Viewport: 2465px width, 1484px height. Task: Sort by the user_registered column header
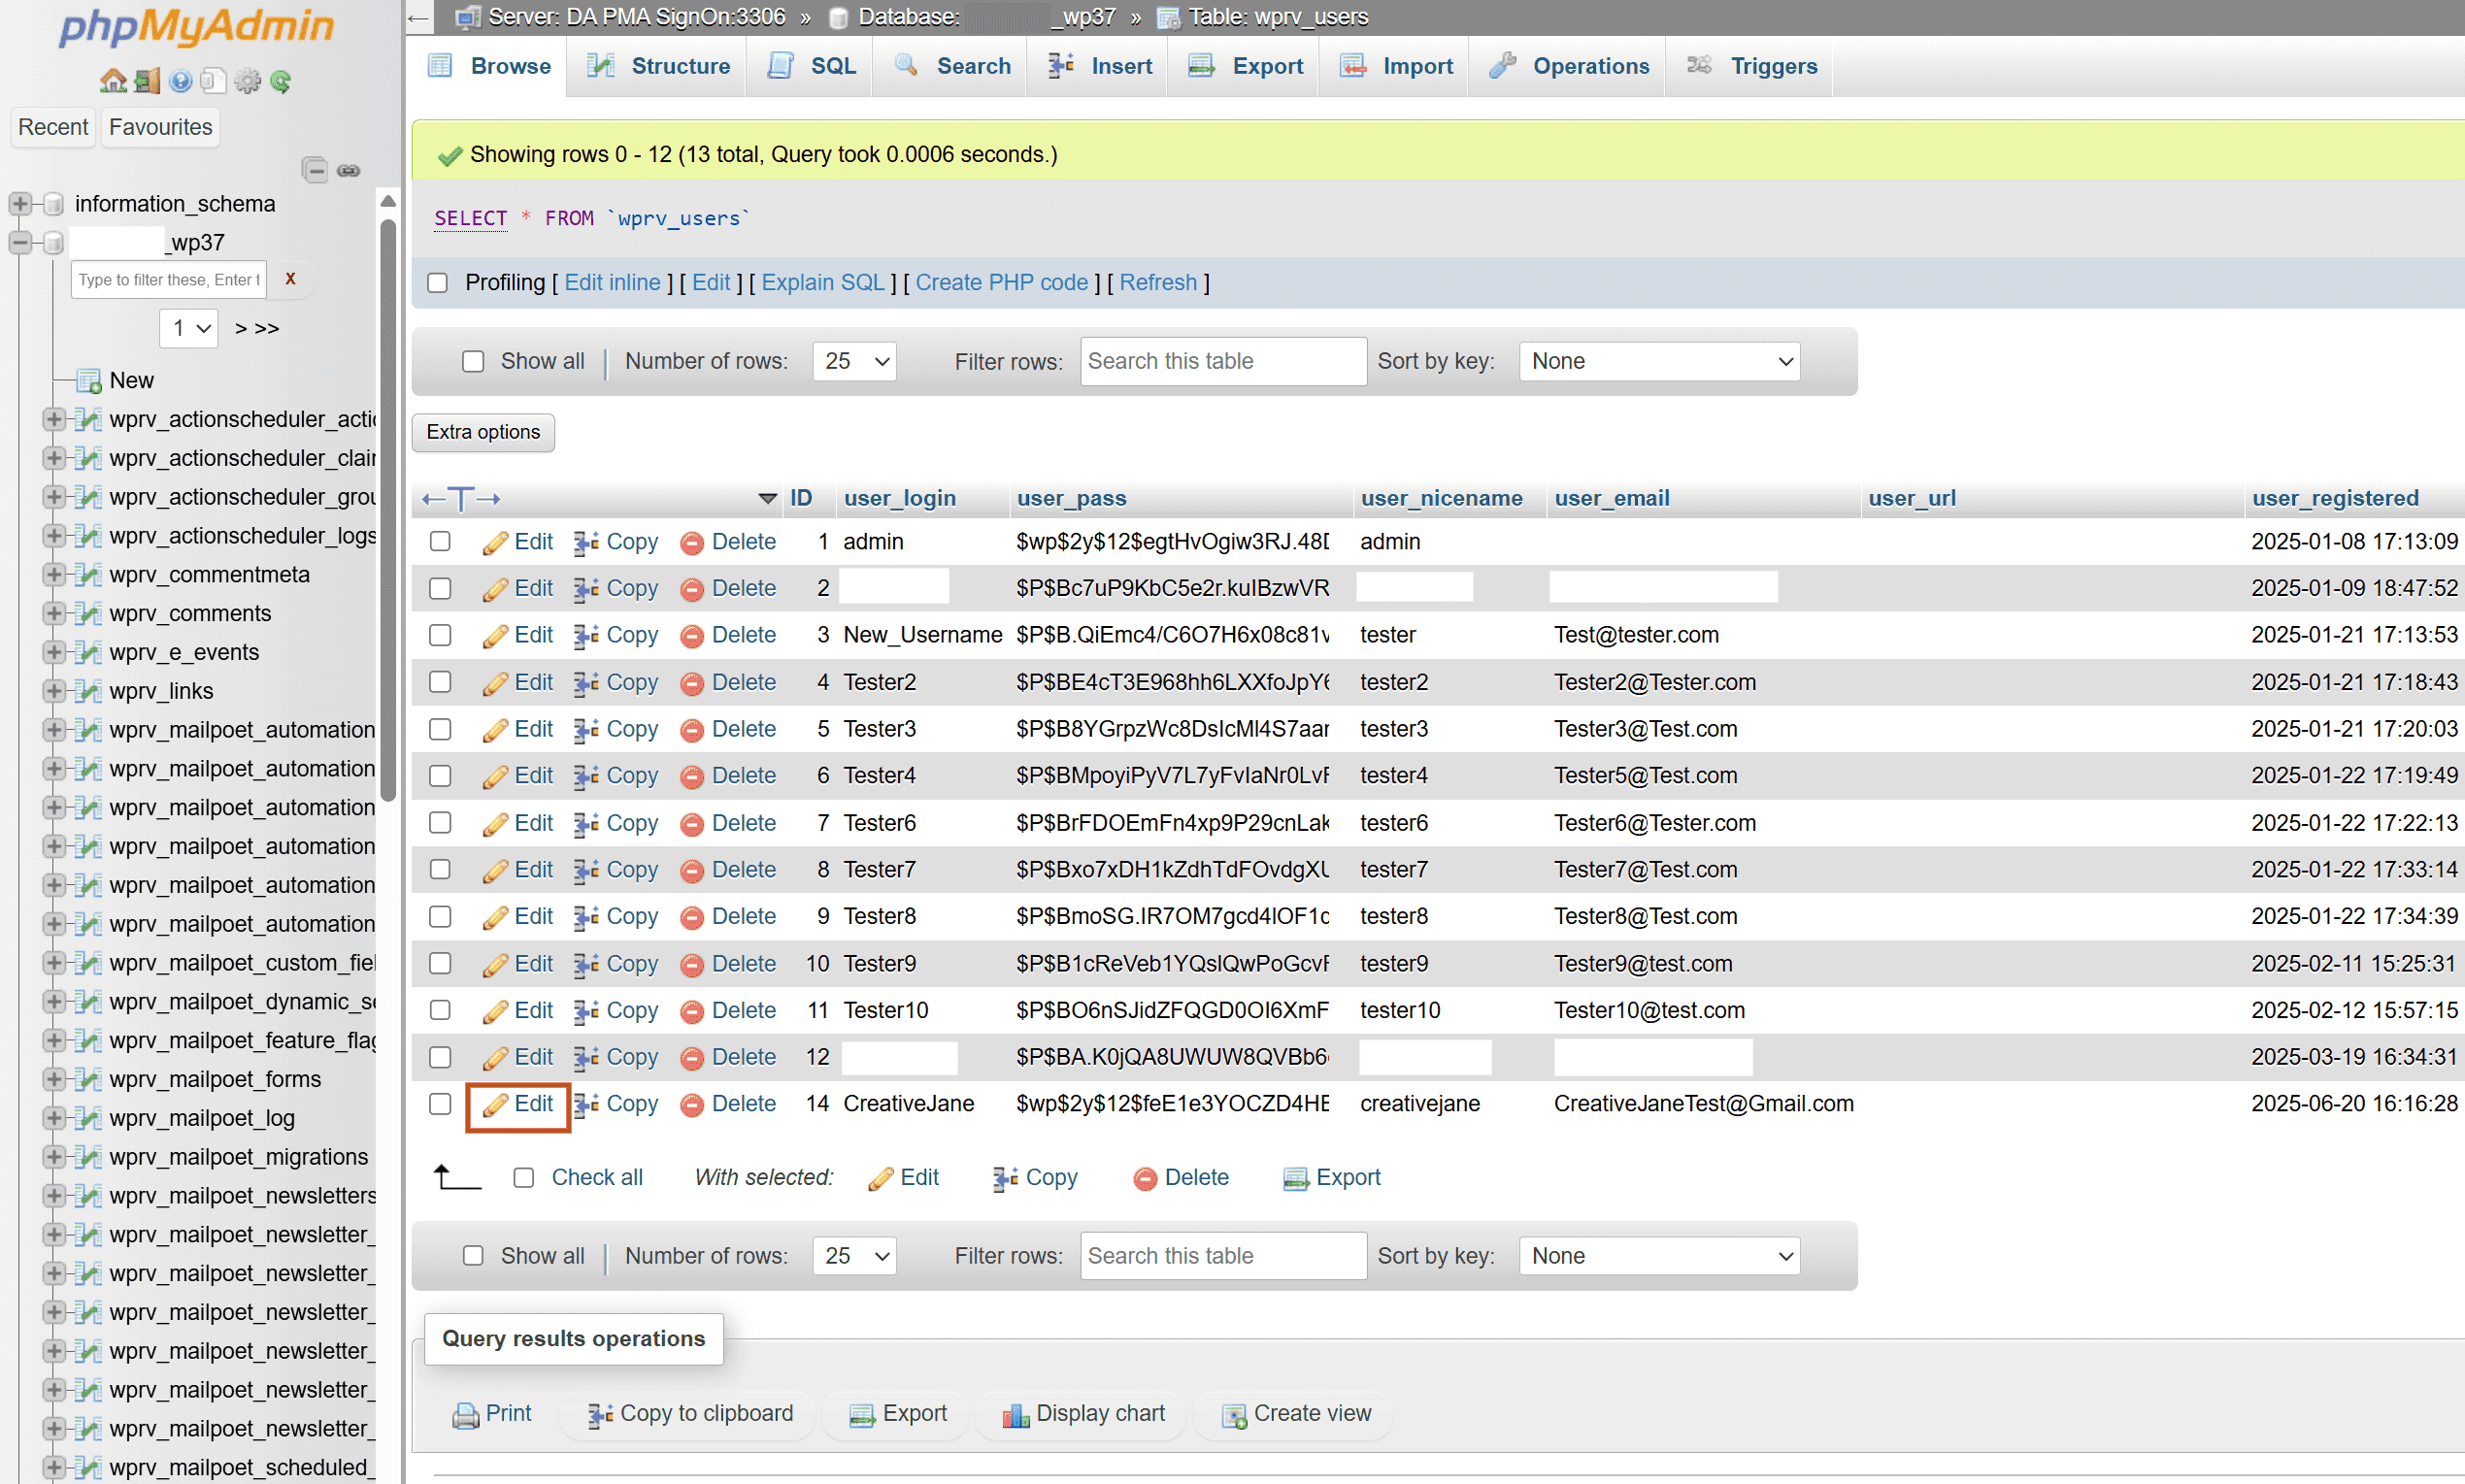coord(2335,498)
